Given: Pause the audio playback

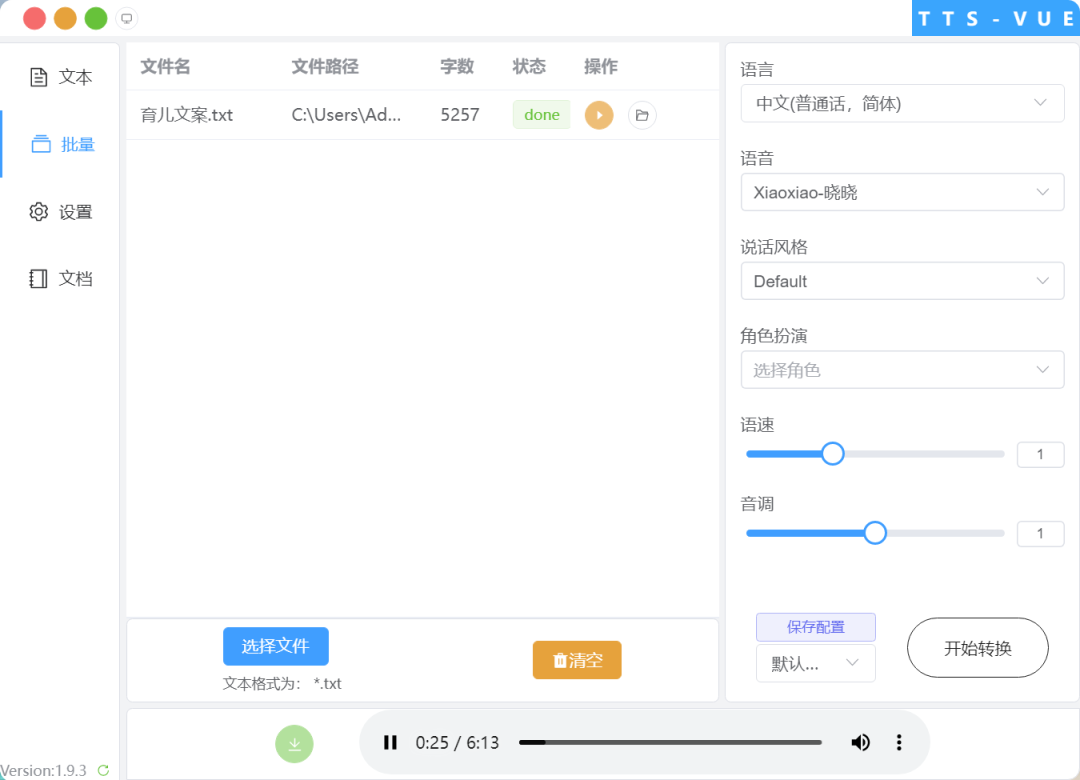Looking at the screenshot, I should coord(390,743).
